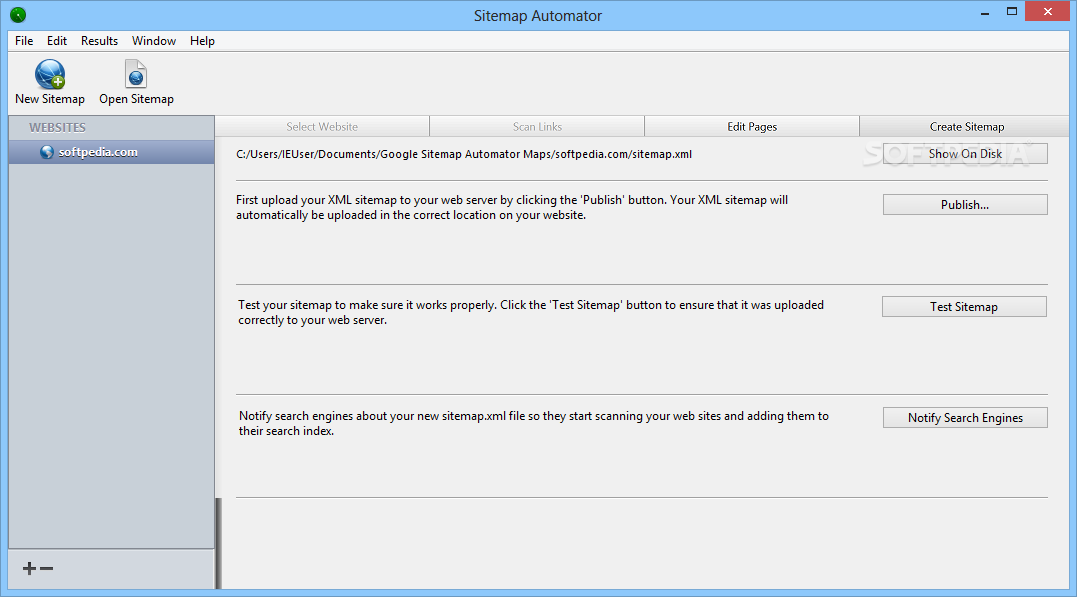The height and width of the screenshot is (597, 1077).
Task: Click the globe icon beside softpedia.com
Action: click(47, 153)
